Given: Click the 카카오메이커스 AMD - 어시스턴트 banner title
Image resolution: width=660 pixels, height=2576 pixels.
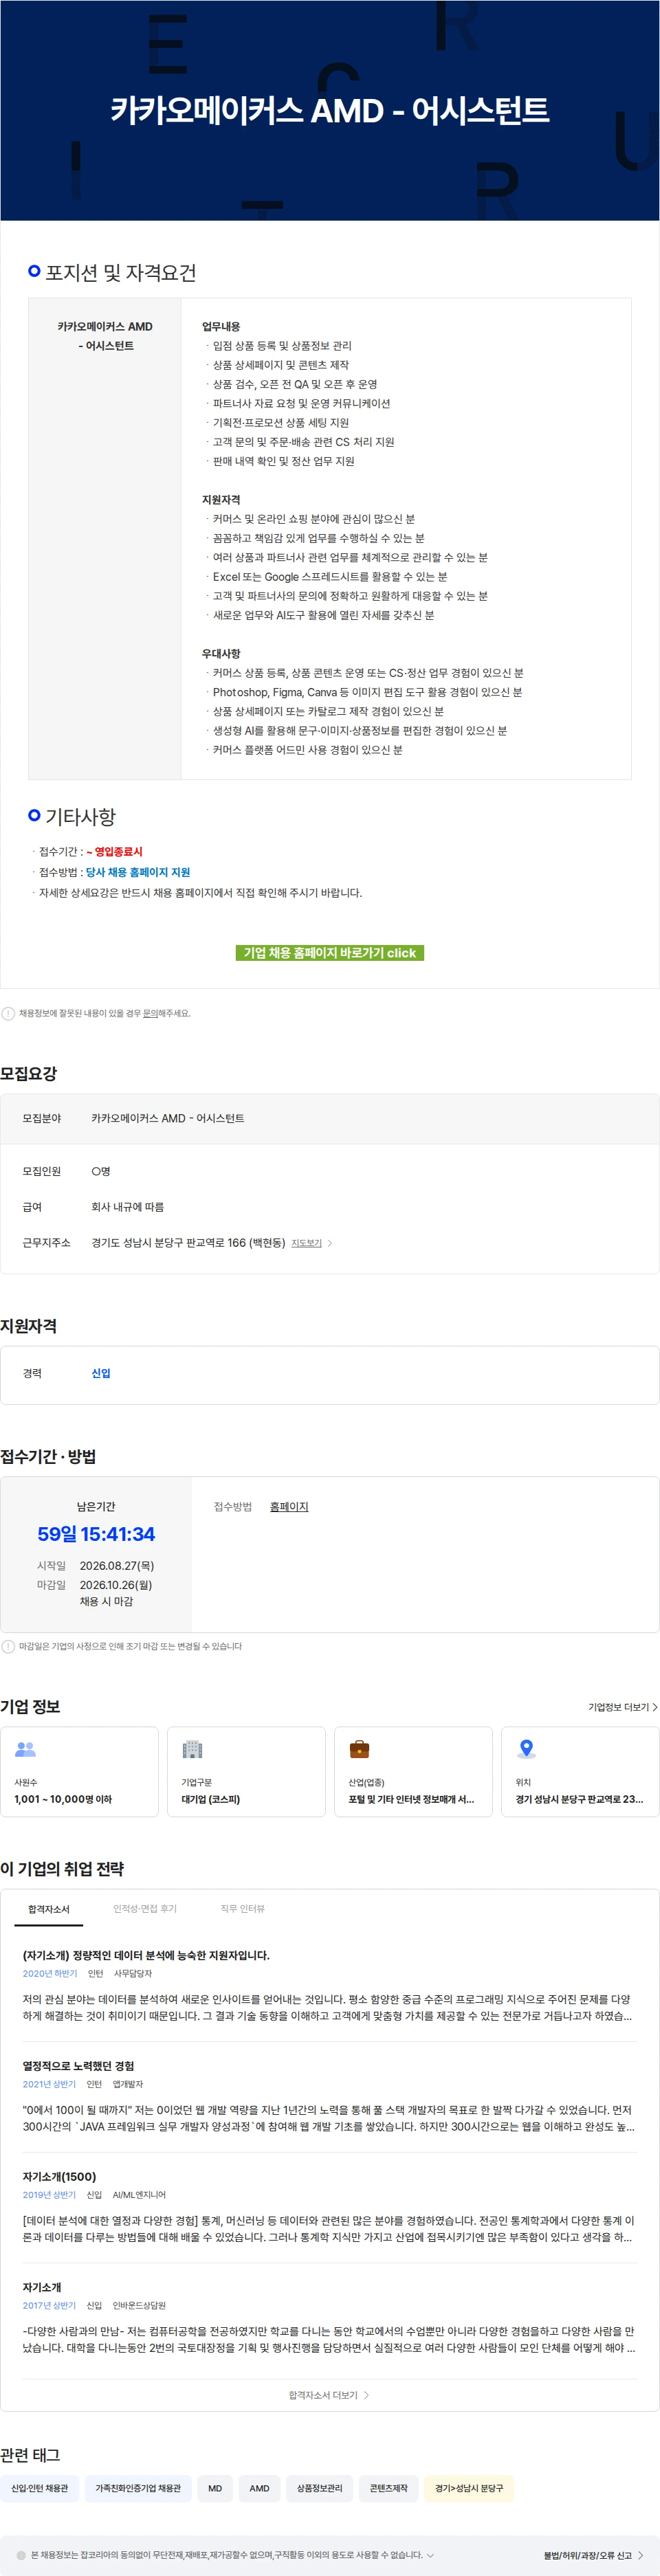Looking at the screenshot, I should point(330,110).
